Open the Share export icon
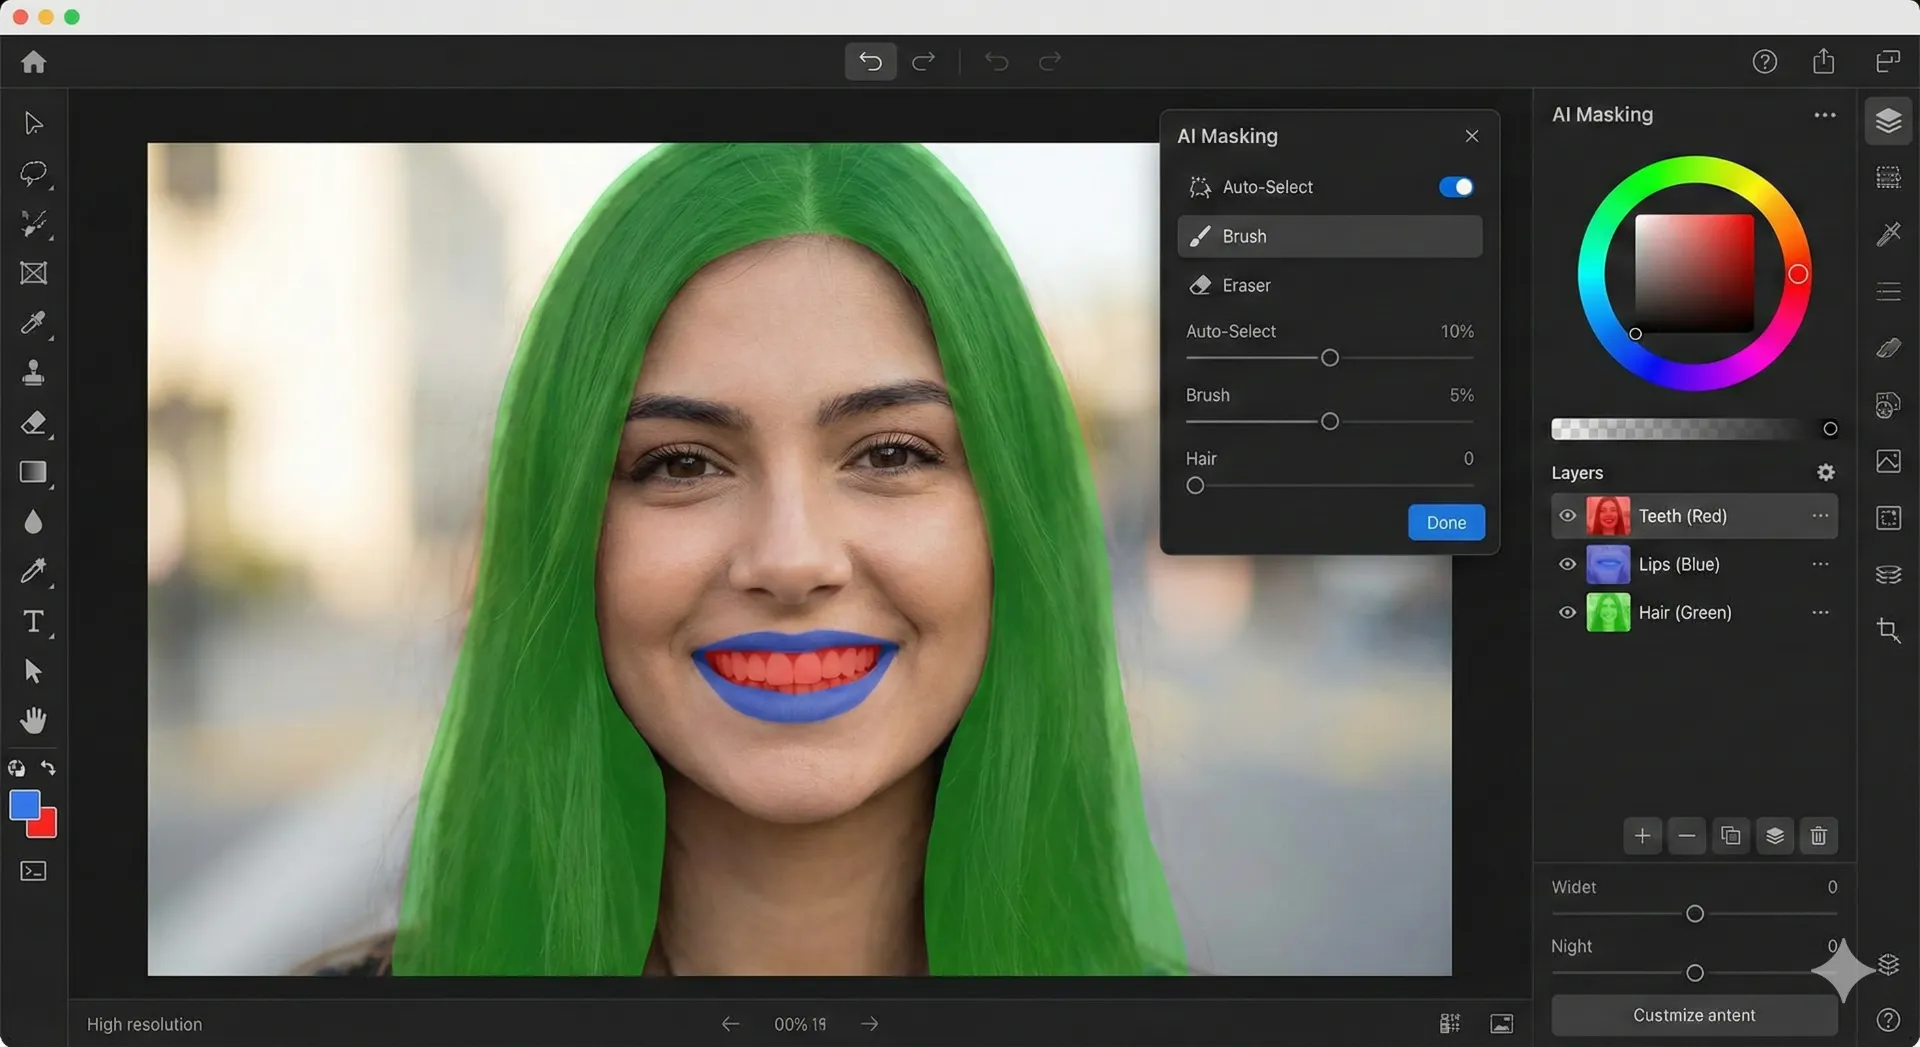 point(1823,62)
